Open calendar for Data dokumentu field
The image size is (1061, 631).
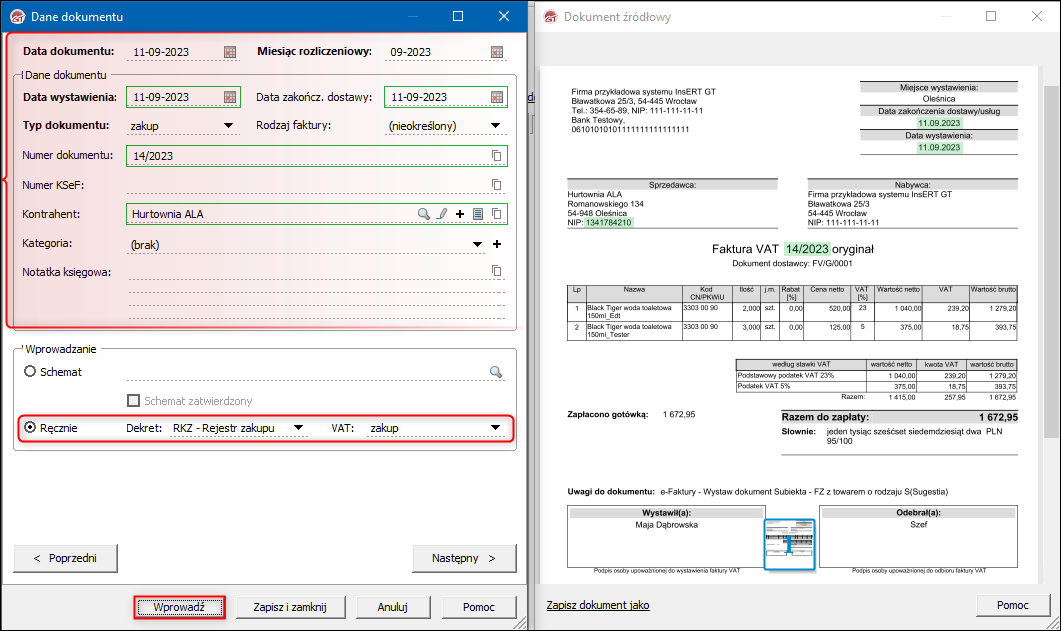coord(230,52)
